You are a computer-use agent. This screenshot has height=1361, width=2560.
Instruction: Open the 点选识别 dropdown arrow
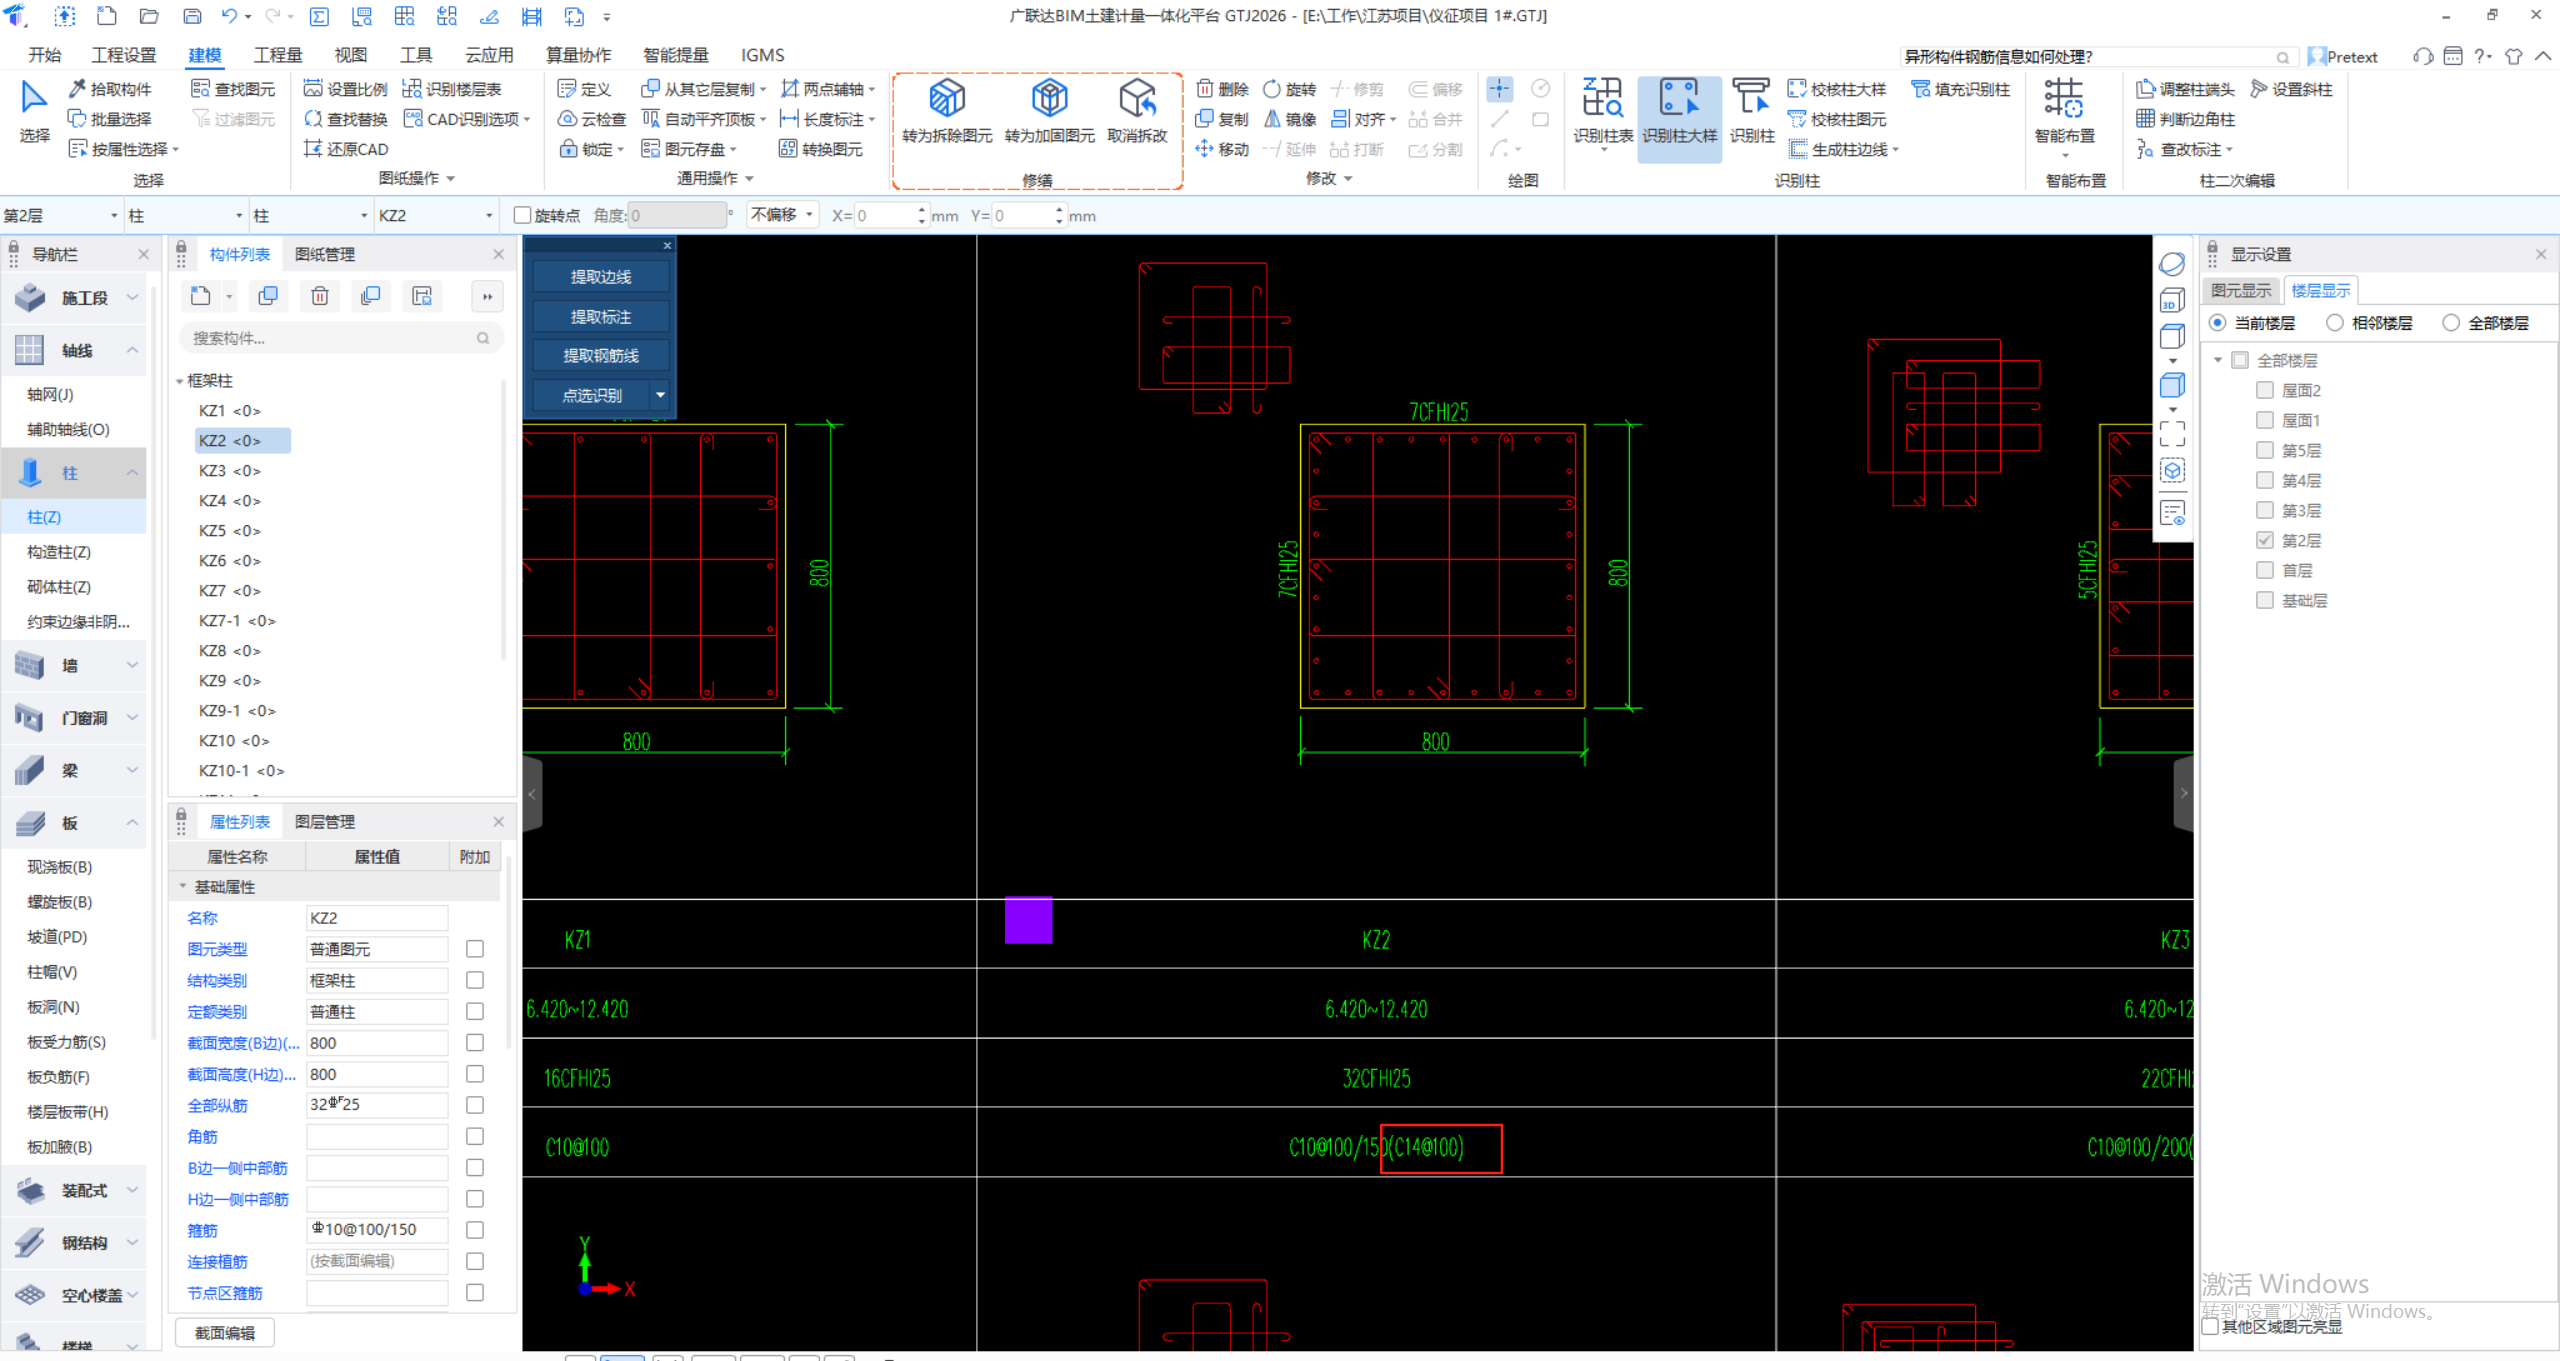(660, 395)
